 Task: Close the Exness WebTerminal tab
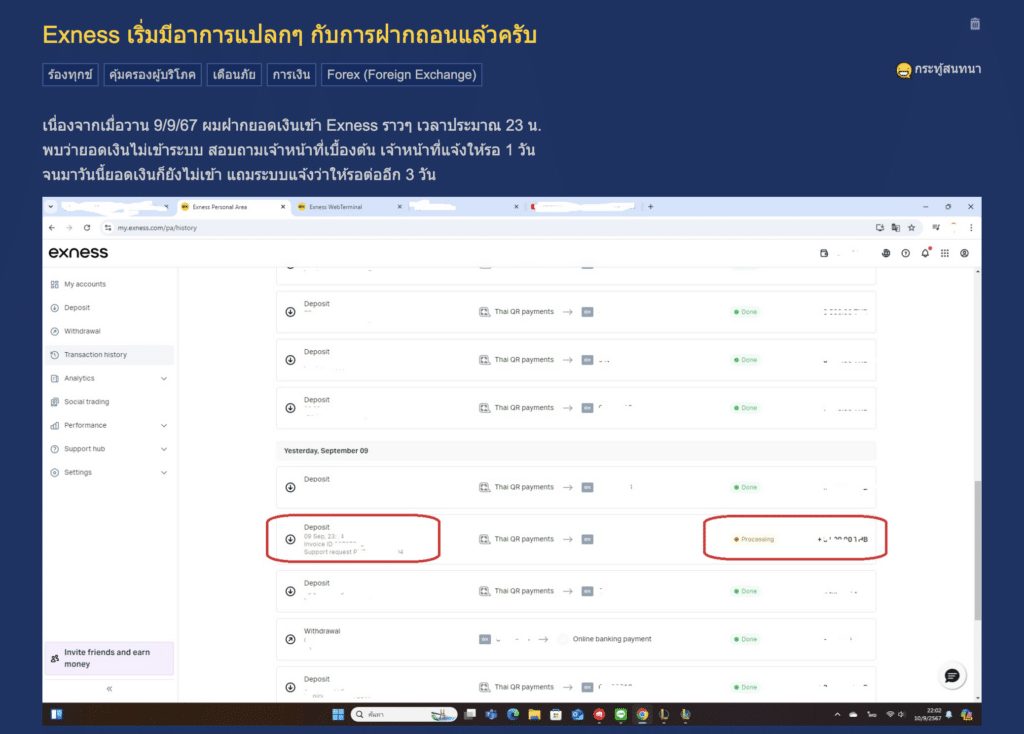(400, 207)
